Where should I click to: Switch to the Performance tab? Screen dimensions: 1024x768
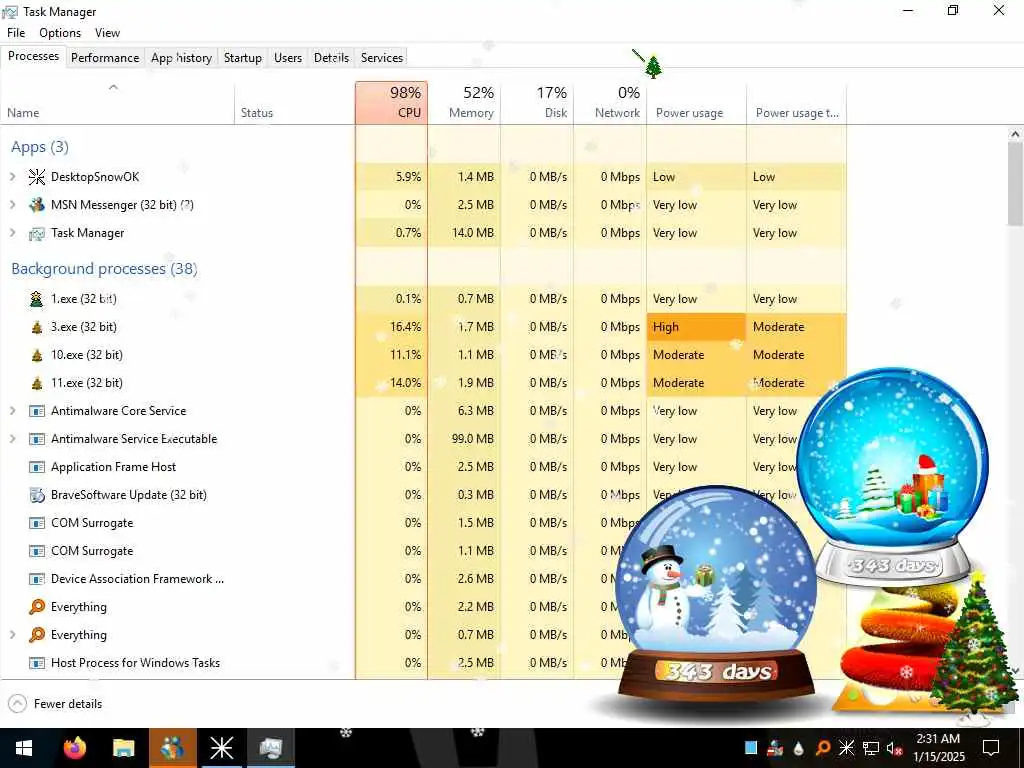[x=105, y=57]
